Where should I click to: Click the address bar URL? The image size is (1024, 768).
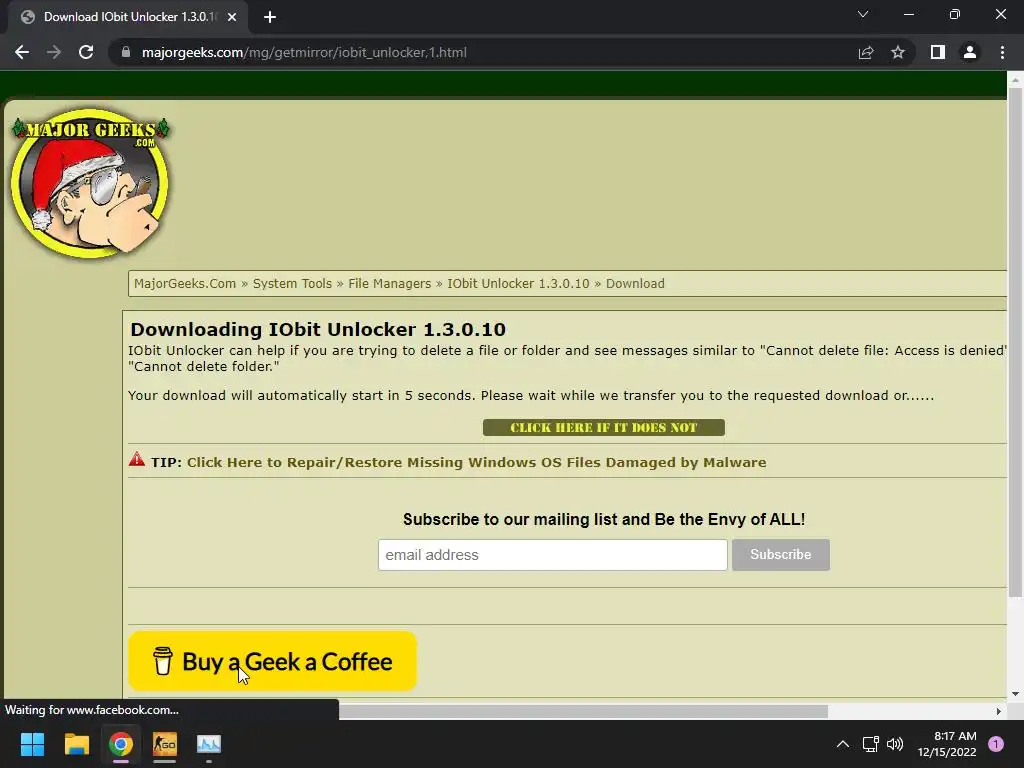304,52
